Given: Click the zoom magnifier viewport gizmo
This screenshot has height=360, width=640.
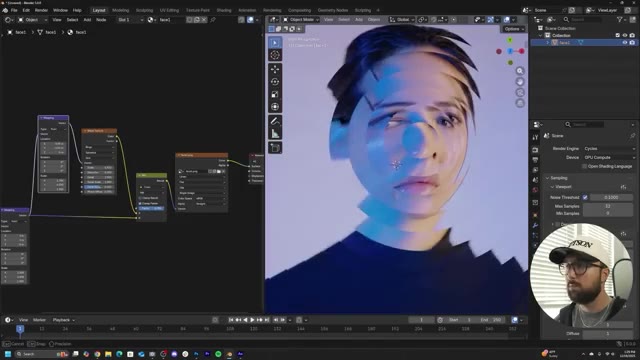Looking at the screenshot, I should (520, 71).
